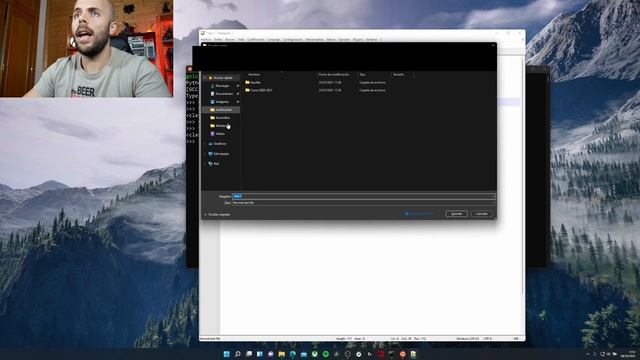Open Lenguaje menu in Notepad++
This screenshot has height=360, width=640.
(x=274, y=40)
